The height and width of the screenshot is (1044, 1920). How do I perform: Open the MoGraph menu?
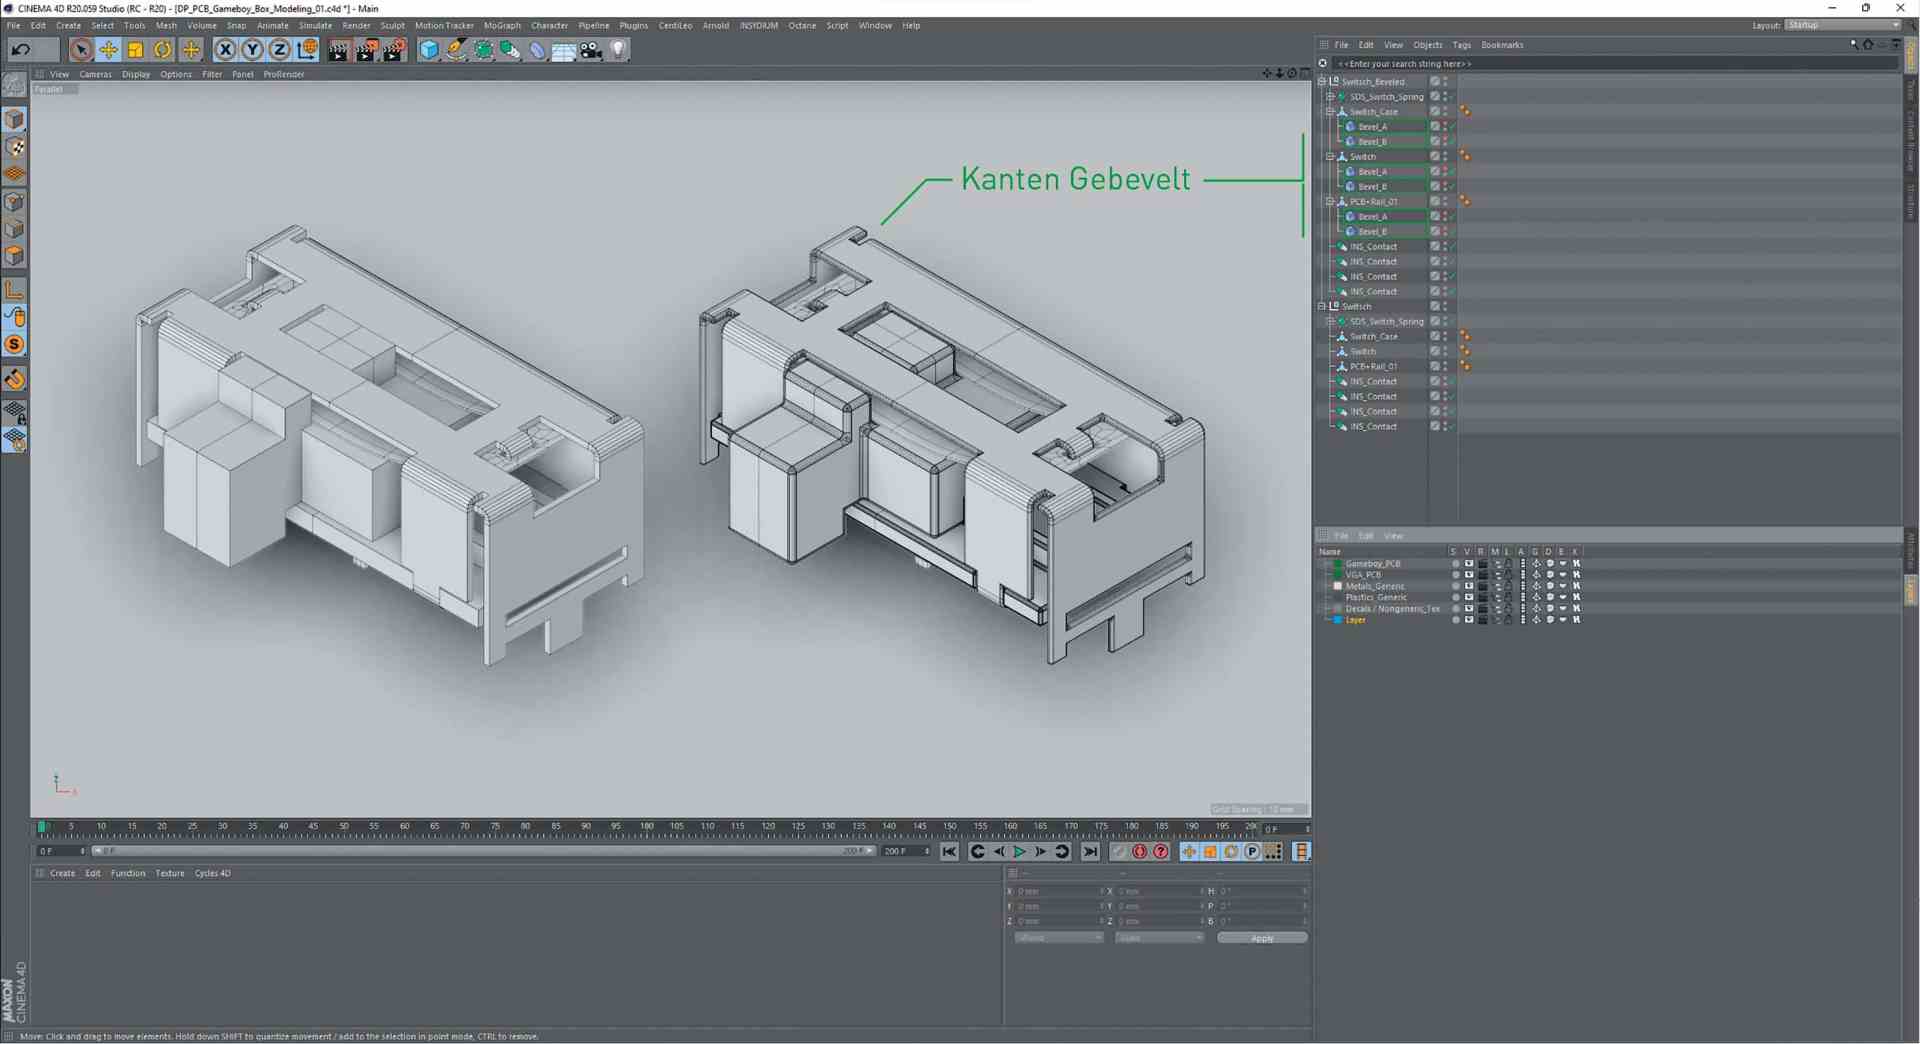[x=502, y=25]
